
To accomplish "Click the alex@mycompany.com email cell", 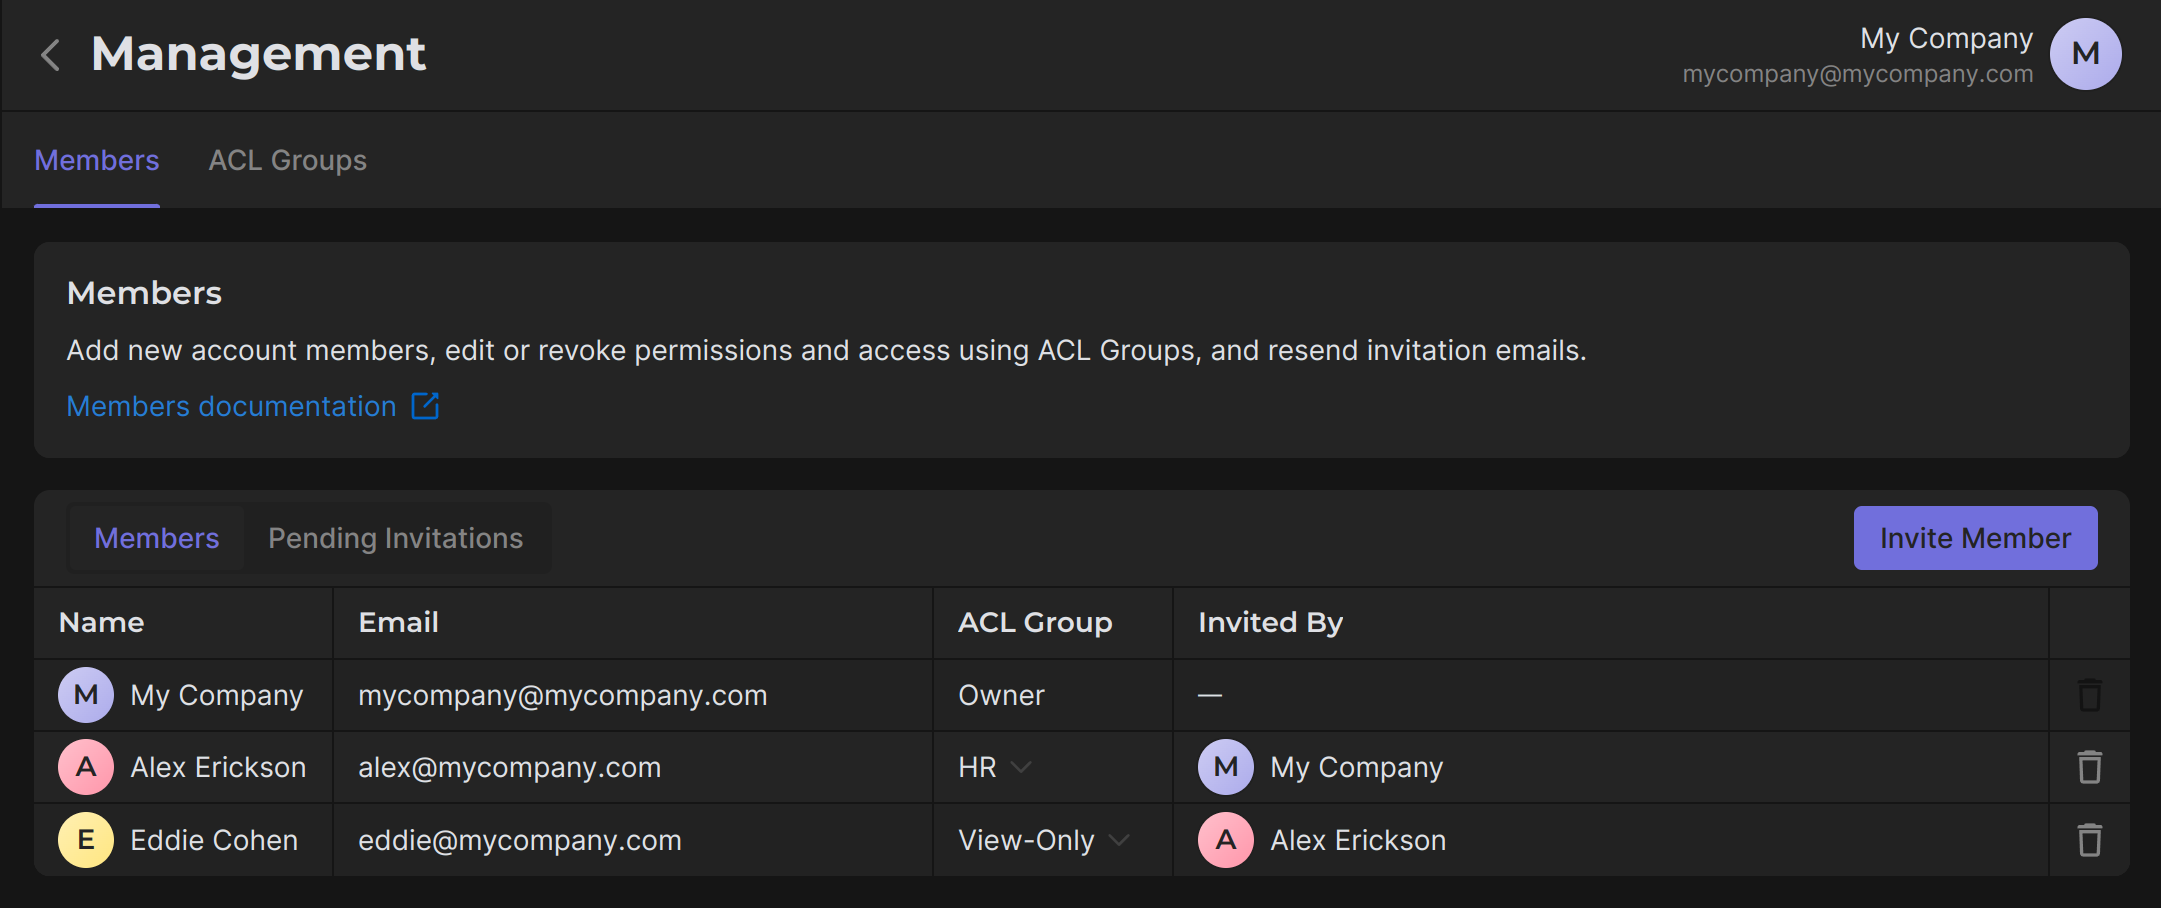I will click(509, 767).
